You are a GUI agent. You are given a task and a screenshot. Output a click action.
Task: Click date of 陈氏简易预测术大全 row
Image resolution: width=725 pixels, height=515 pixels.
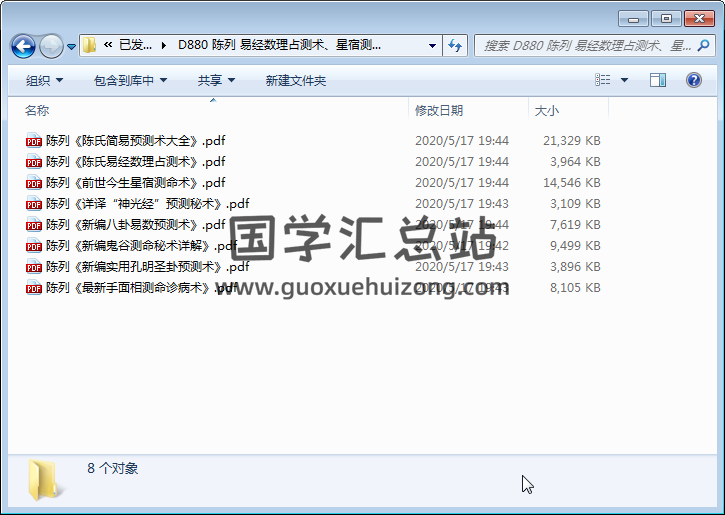(x=462, y=141)
